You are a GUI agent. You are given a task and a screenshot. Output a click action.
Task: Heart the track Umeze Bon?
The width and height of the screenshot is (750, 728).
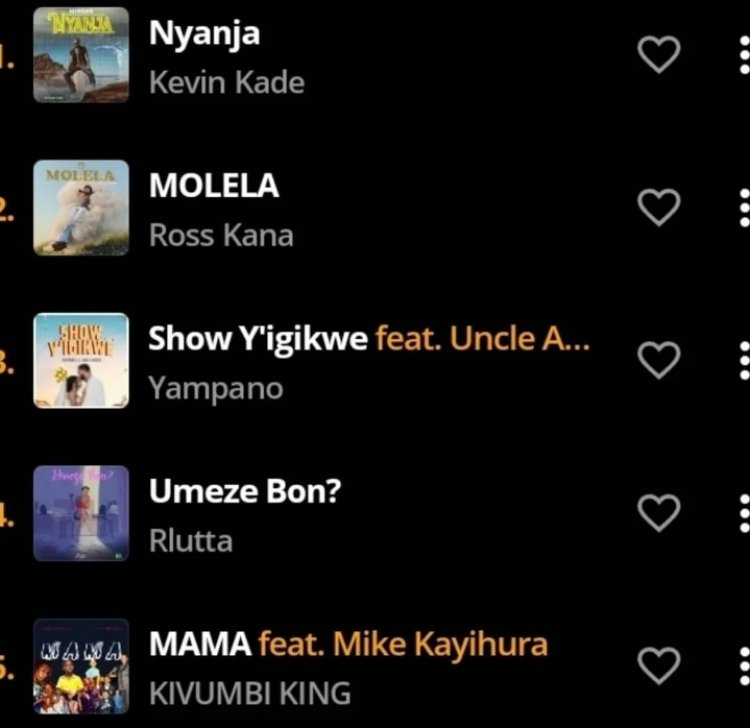click(x=658, y=513)
